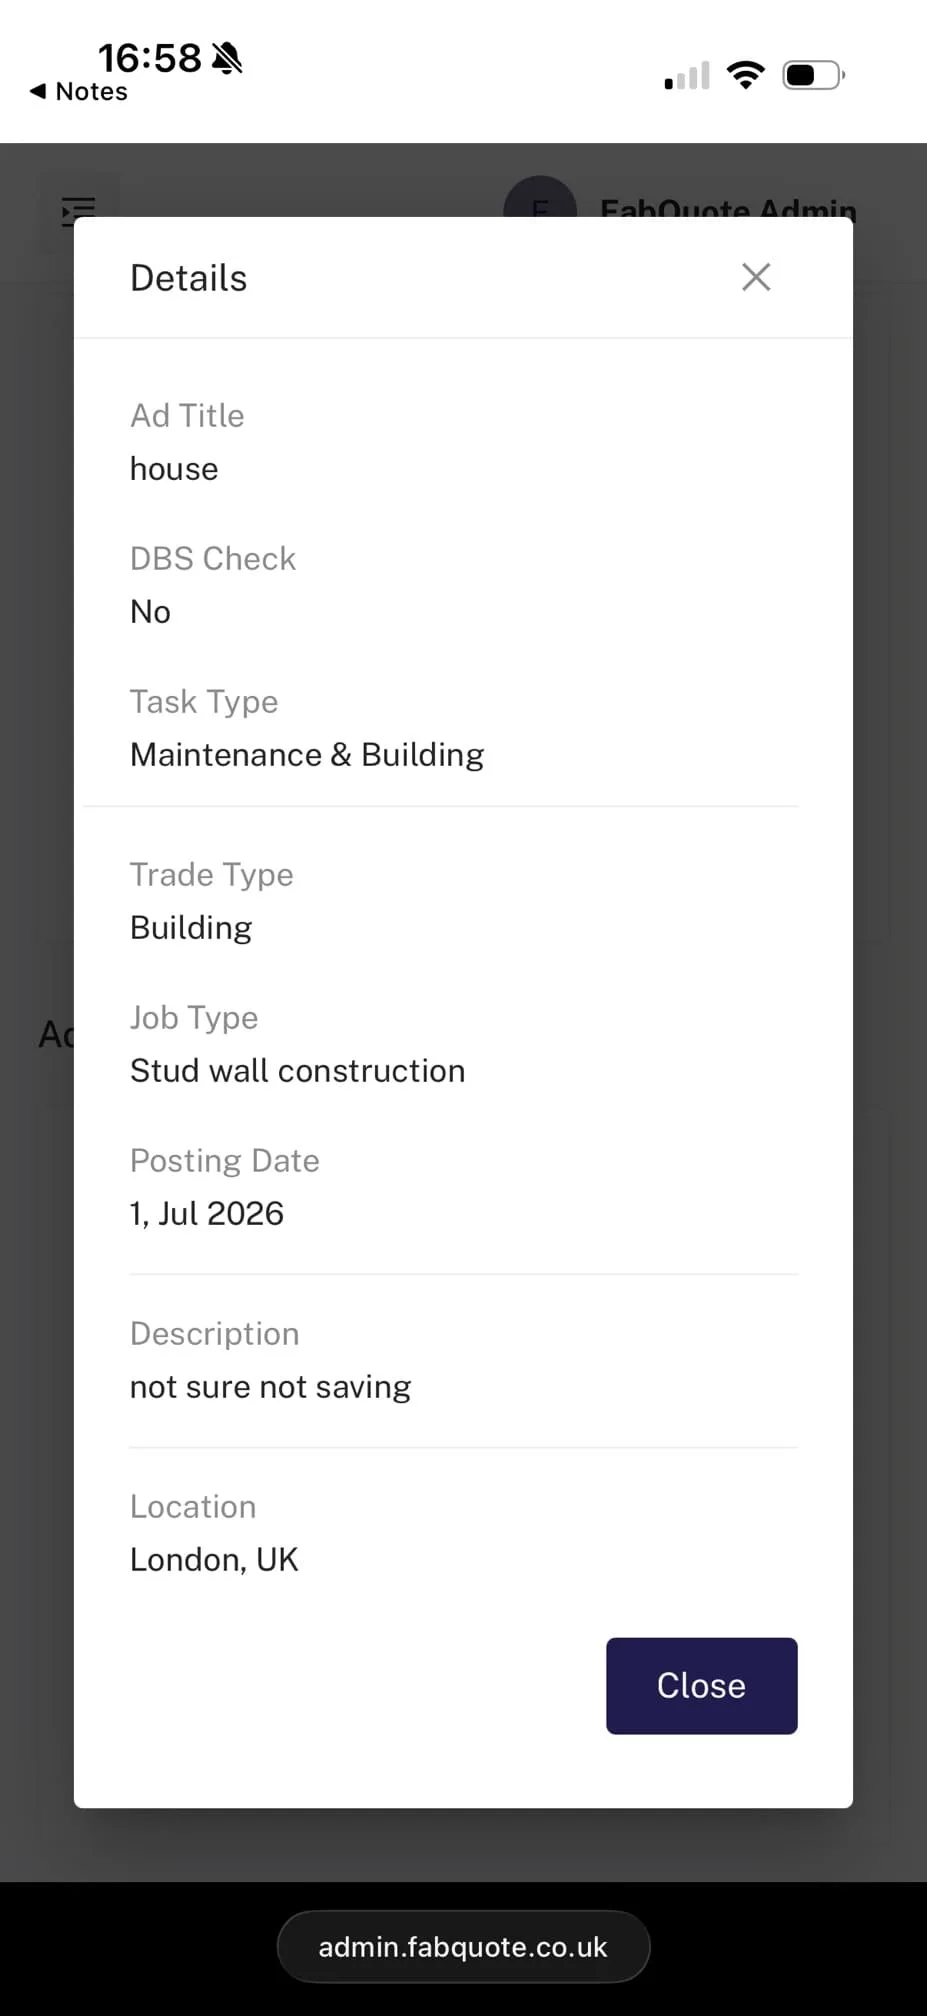Click the posting date 1, Jul 2026
The image size is (927, 2016).
(x=207, y=1213)
